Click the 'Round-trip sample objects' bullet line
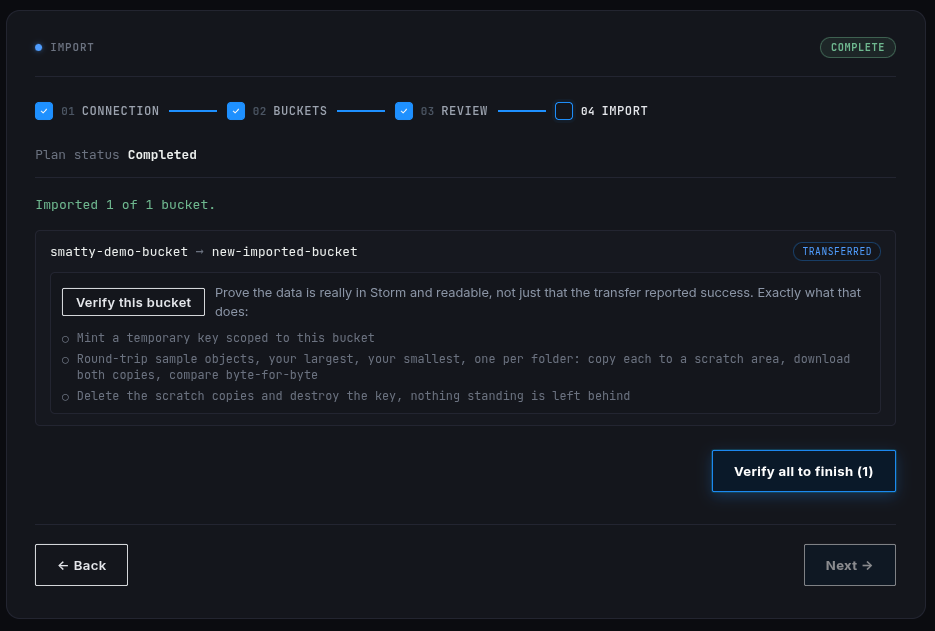 click(x=463, y=367)
